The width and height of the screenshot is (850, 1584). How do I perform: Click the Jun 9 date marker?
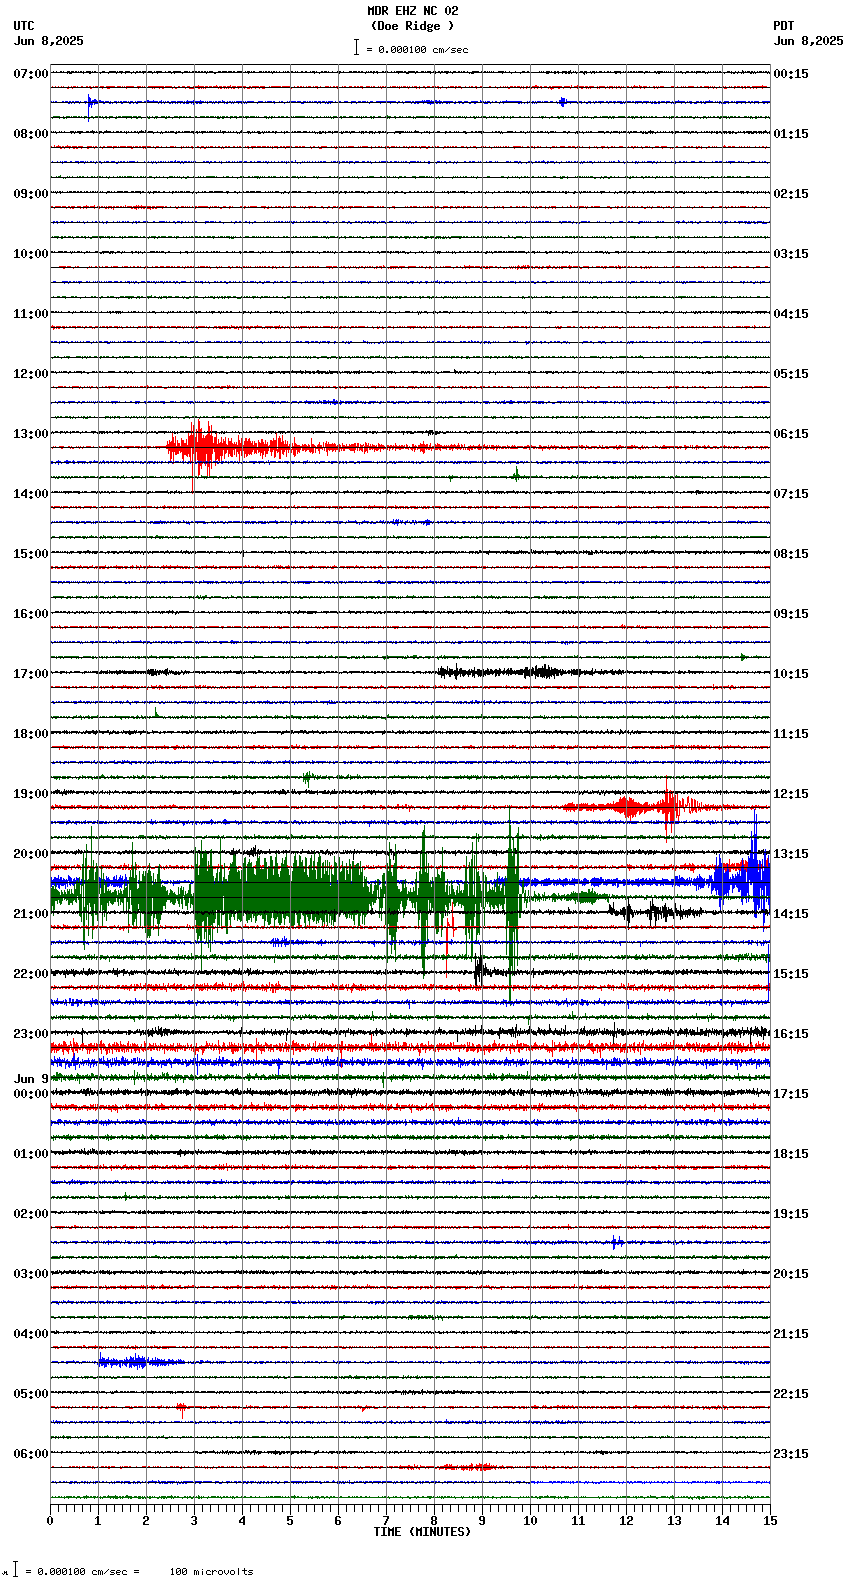point(31,1079)
